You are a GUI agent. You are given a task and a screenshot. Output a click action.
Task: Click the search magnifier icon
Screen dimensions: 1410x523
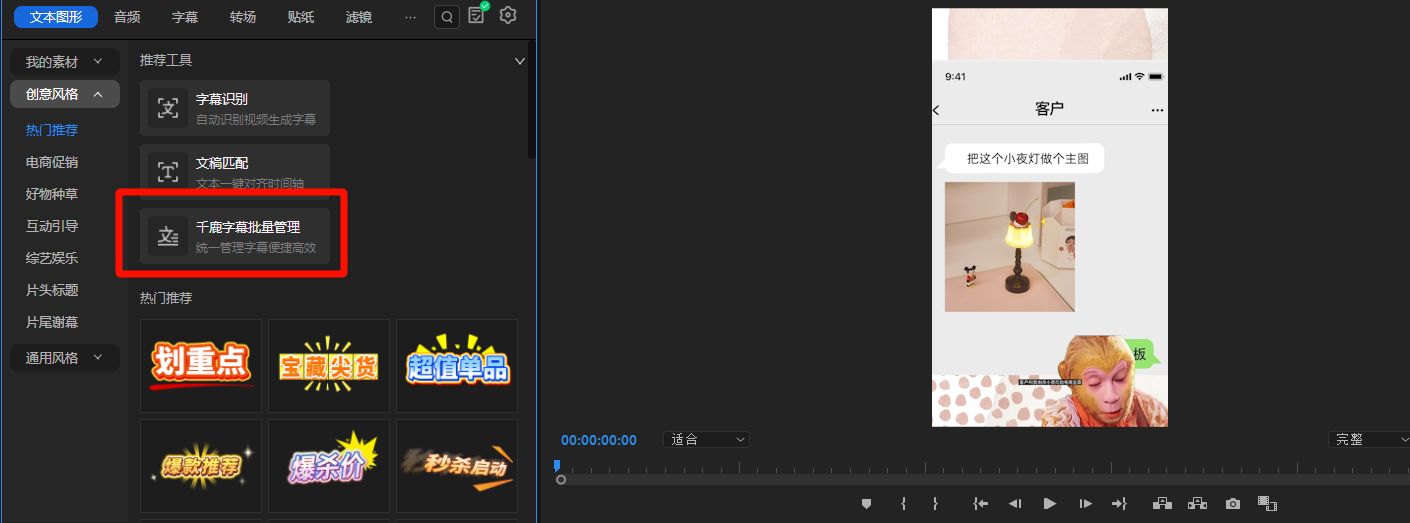[447, 17]
